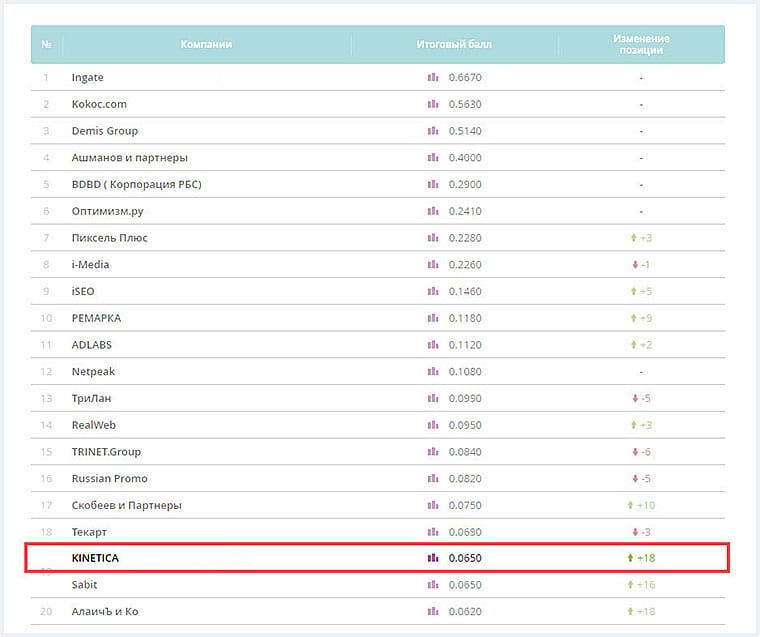
Task: Click chart icon in Пиксель Плюс row
Action: pyautogui.click(x=433, y=238)
